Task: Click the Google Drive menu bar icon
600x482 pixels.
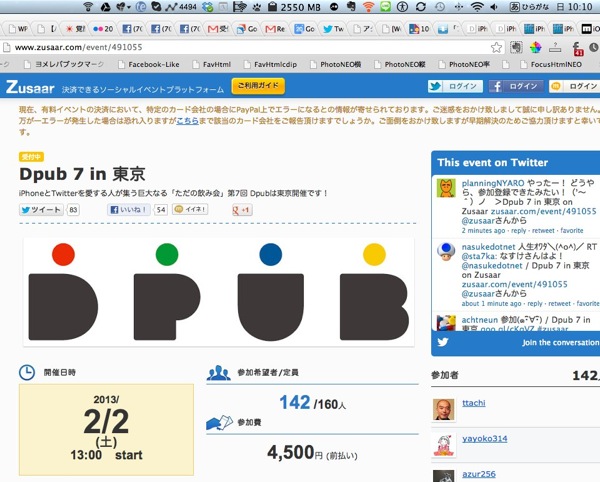Action: pyautogui.click(x=106, y=7)
